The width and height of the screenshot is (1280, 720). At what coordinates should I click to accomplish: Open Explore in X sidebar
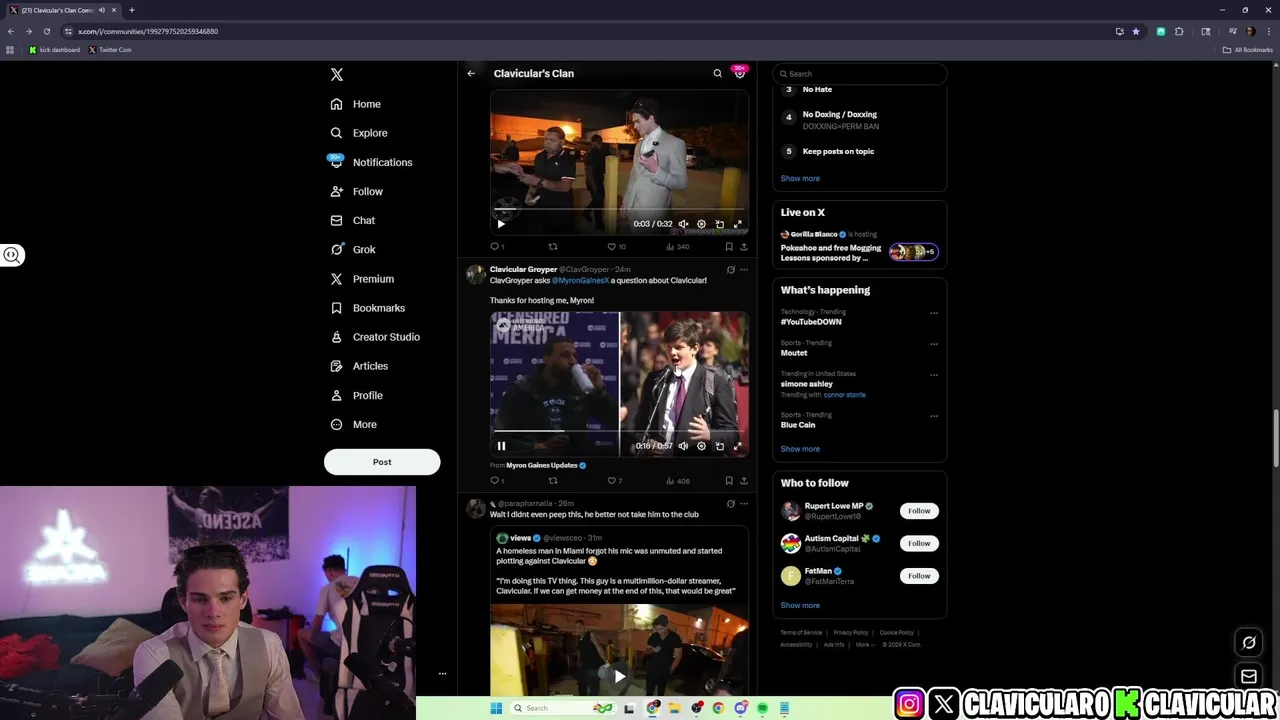359,133
